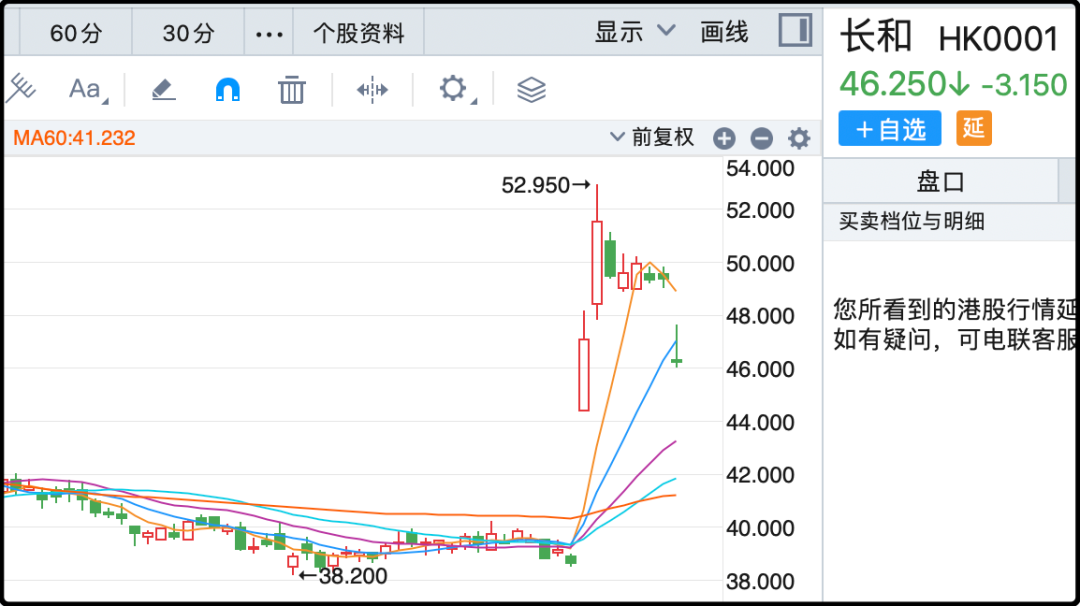The width and height of the screenshot is (1080, 606).
Task: Toggle the magnet snap tool
Action: point(228,90)
